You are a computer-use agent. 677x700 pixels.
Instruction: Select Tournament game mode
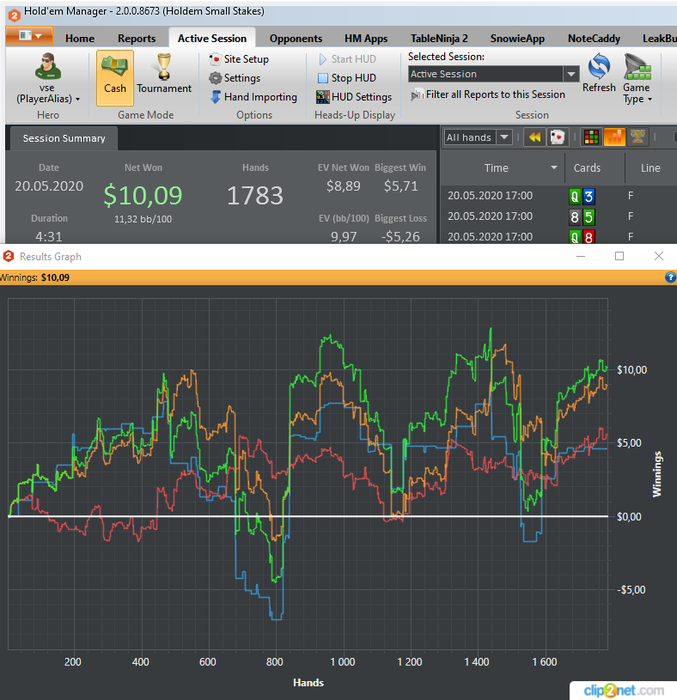pos(164,74)
